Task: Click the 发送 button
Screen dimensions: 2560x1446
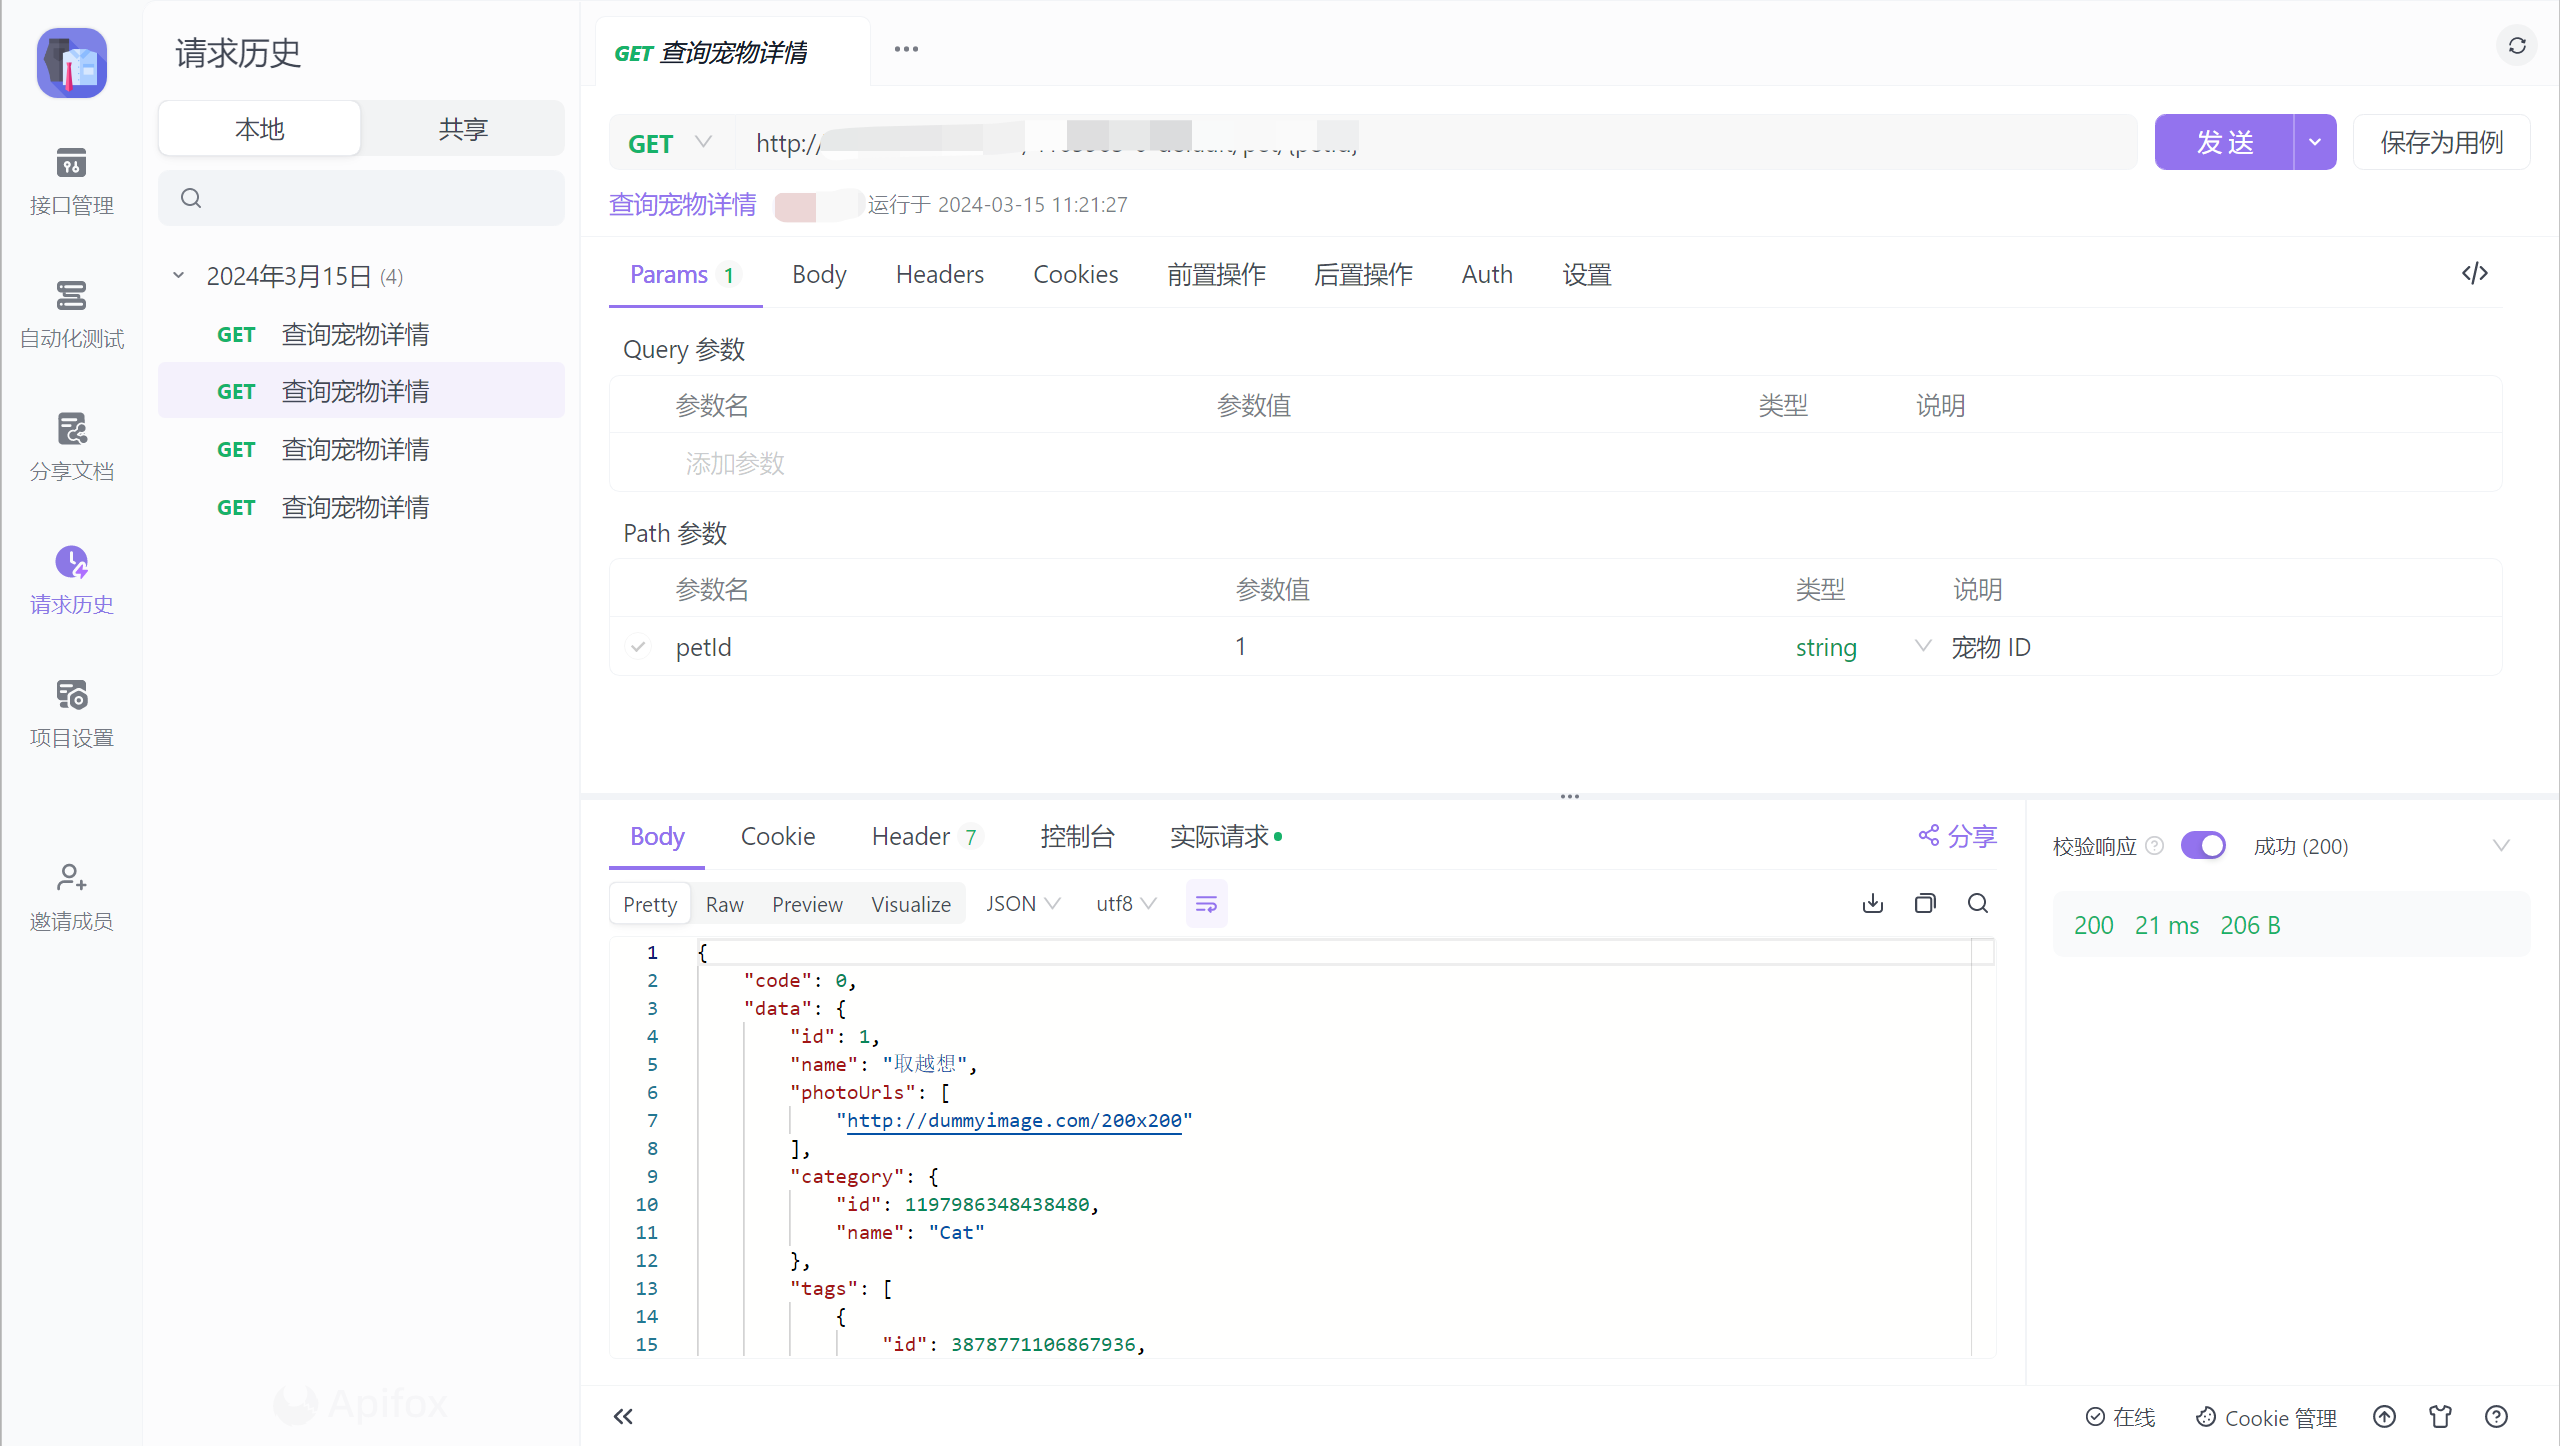Action: (2225, 141)
